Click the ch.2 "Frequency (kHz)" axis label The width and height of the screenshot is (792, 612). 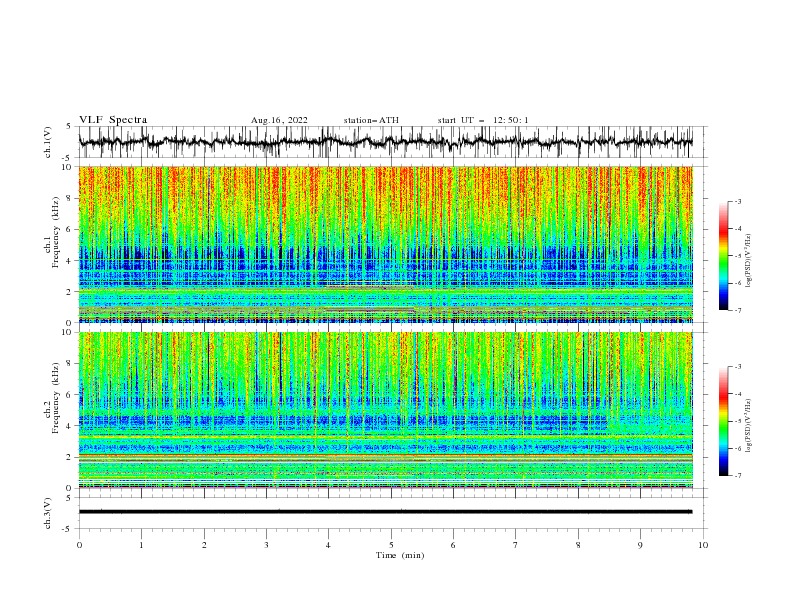pos(56,398)
